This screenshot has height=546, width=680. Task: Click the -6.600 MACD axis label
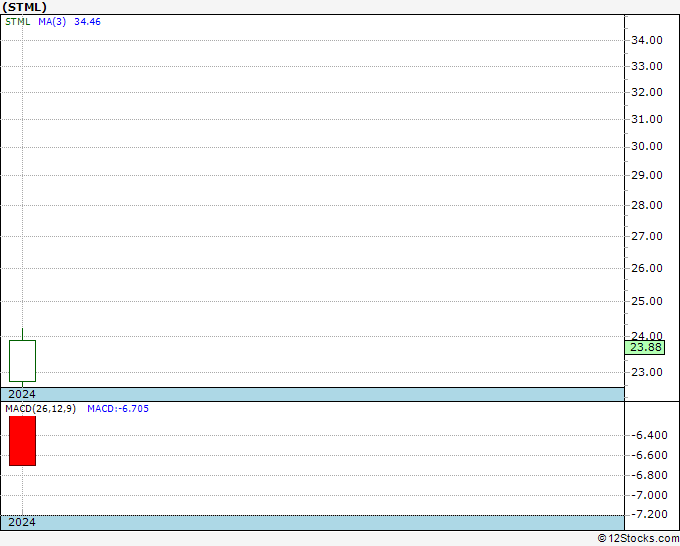(649, 455)
